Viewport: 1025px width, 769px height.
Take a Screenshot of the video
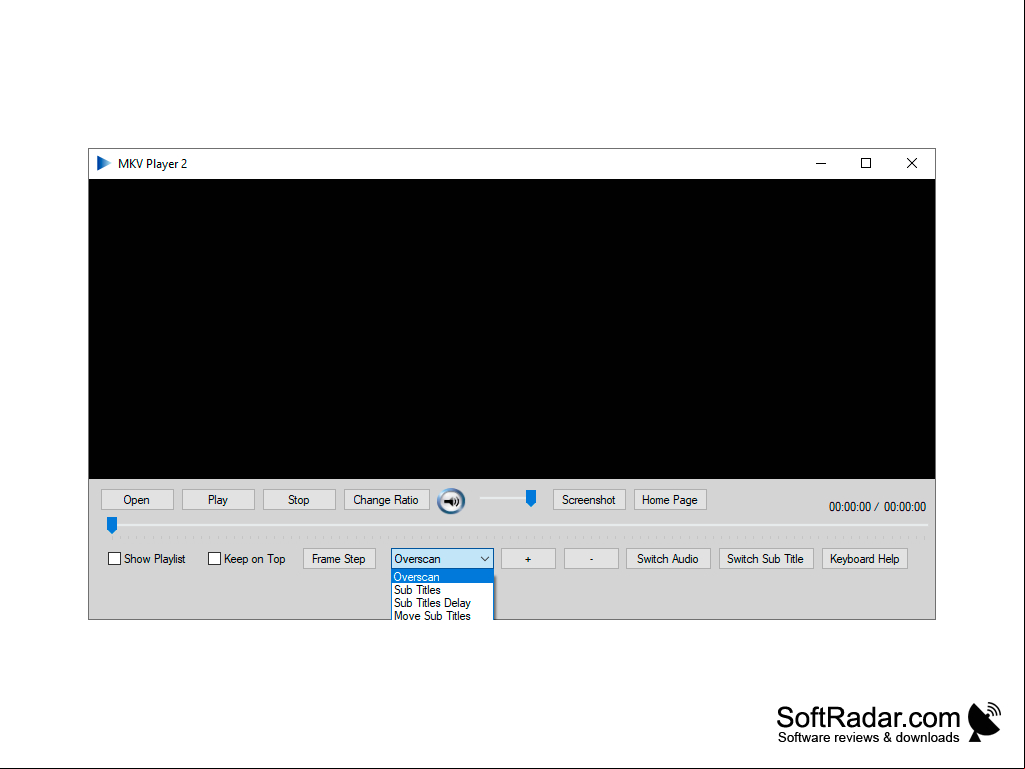point(589,500)
